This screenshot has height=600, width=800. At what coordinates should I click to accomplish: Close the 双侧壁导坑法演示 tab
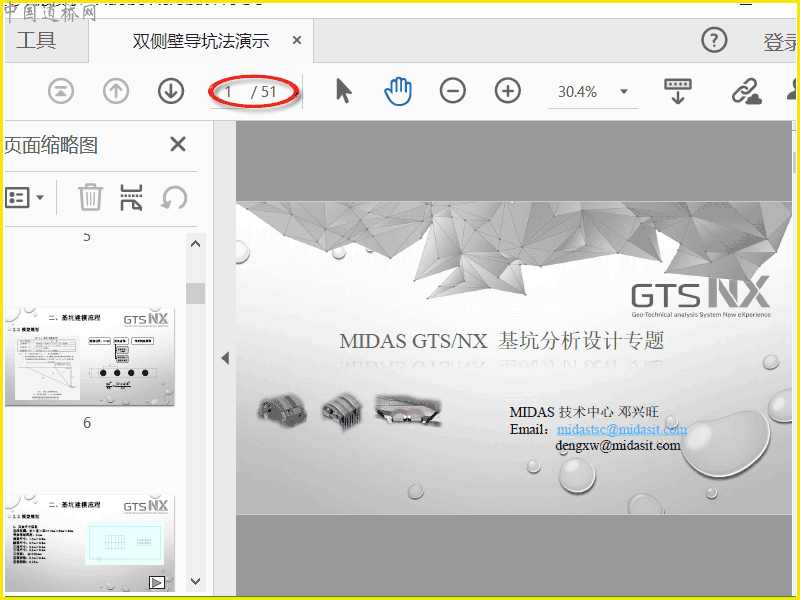(x=296, y=40)
